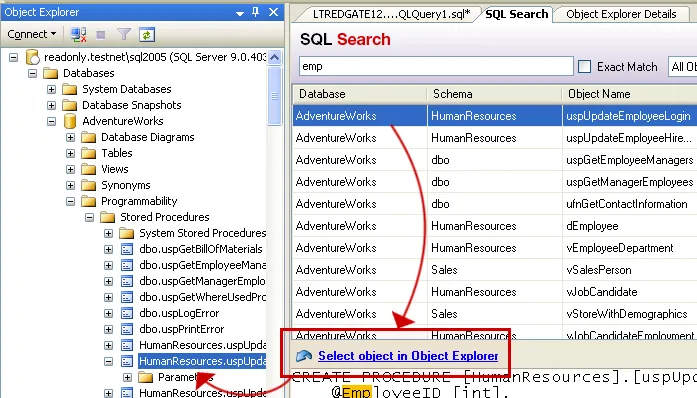Collapse the AdventureWorks database node
697x398 pixels.
point(52,121)
